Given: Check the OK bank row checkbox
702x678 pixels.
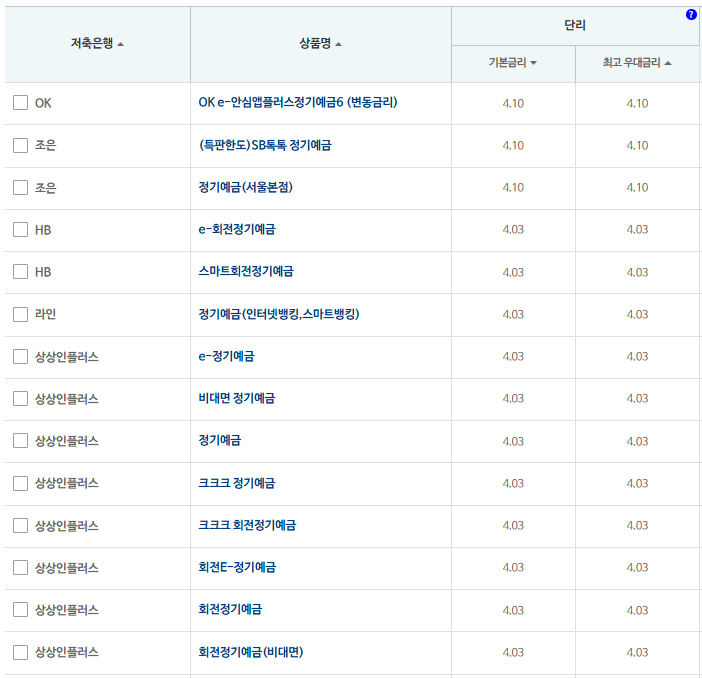Looking at the screenshot, I should tap(21, 103).
